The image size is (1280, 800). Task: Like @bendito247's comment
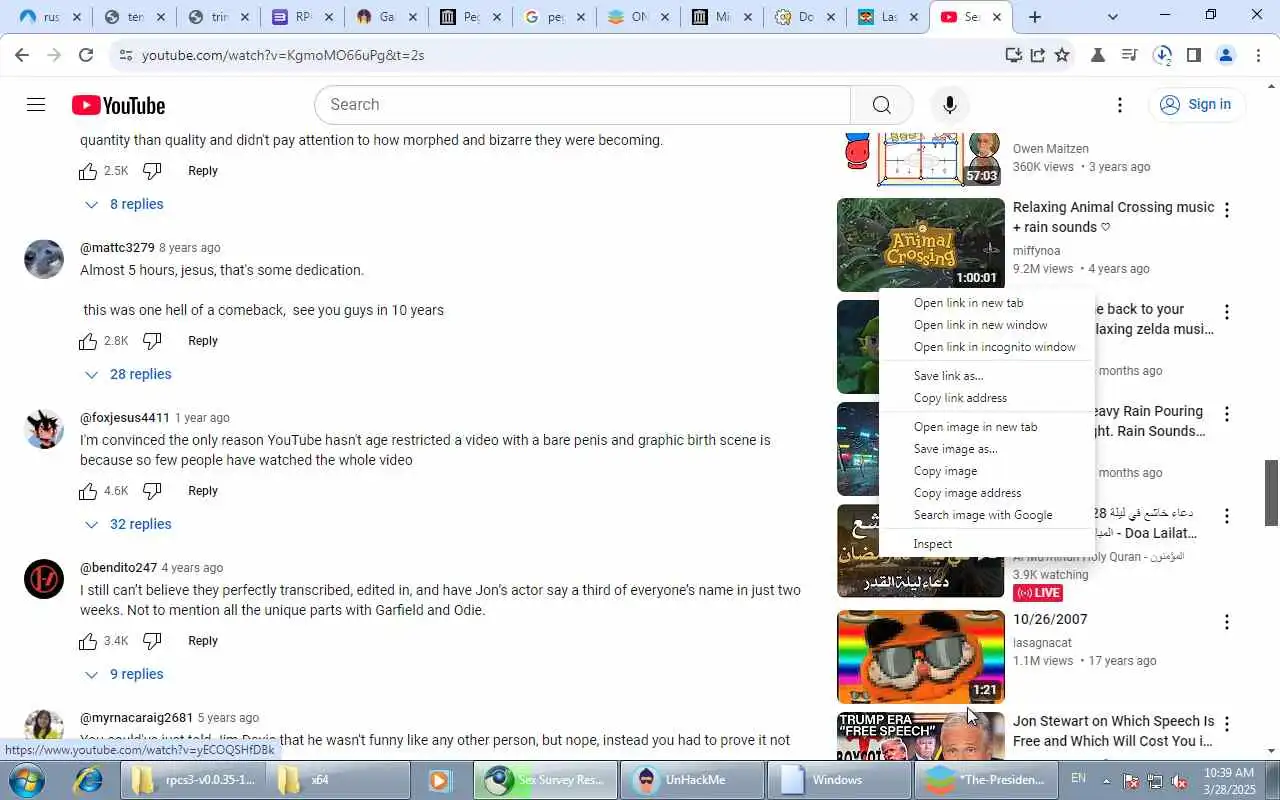[x=88, y=641]
